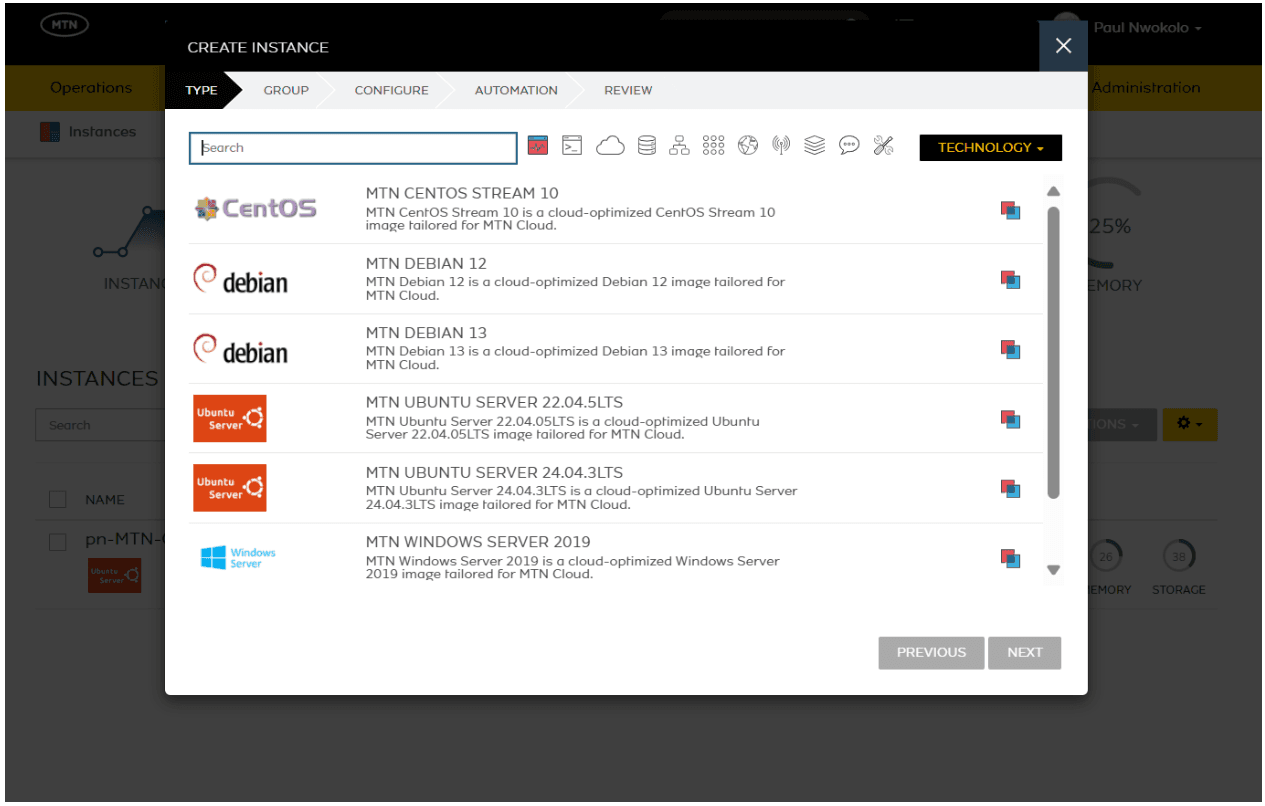1265x806 pixels.
Task: Click Ubuntu Server logo for 24.04.3LTS
Action: (230, 488)
